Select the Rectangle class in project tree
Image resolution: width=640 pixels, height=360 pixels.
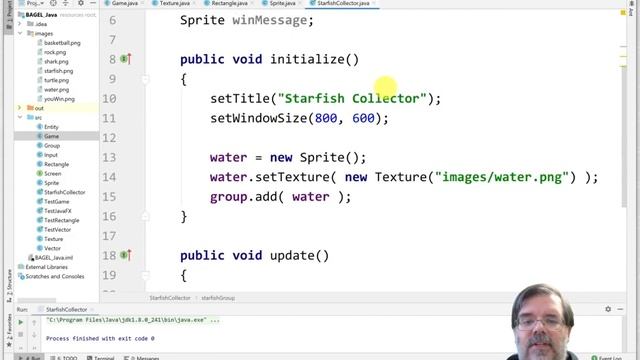(x=56, y=164)
